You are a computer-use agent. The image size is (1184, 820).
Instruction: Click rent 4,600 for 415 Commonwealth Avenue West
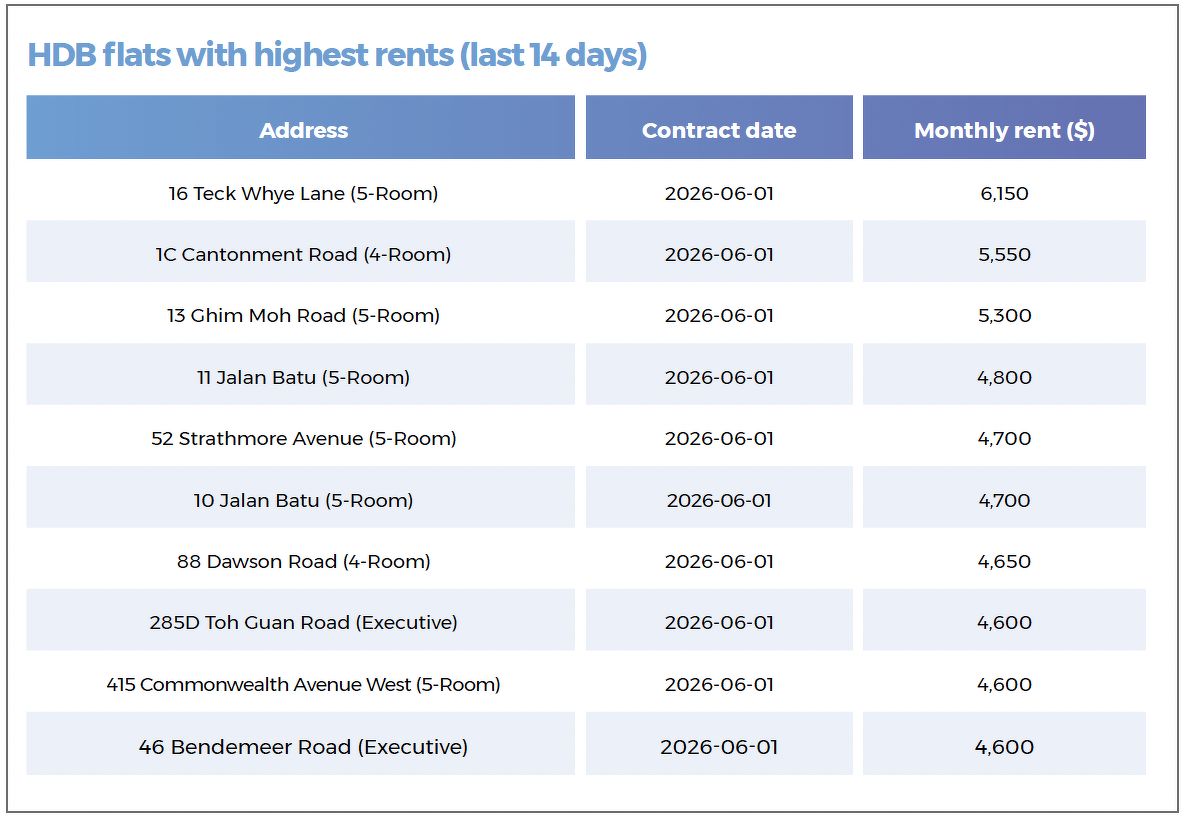click(x=1004, y=685)
